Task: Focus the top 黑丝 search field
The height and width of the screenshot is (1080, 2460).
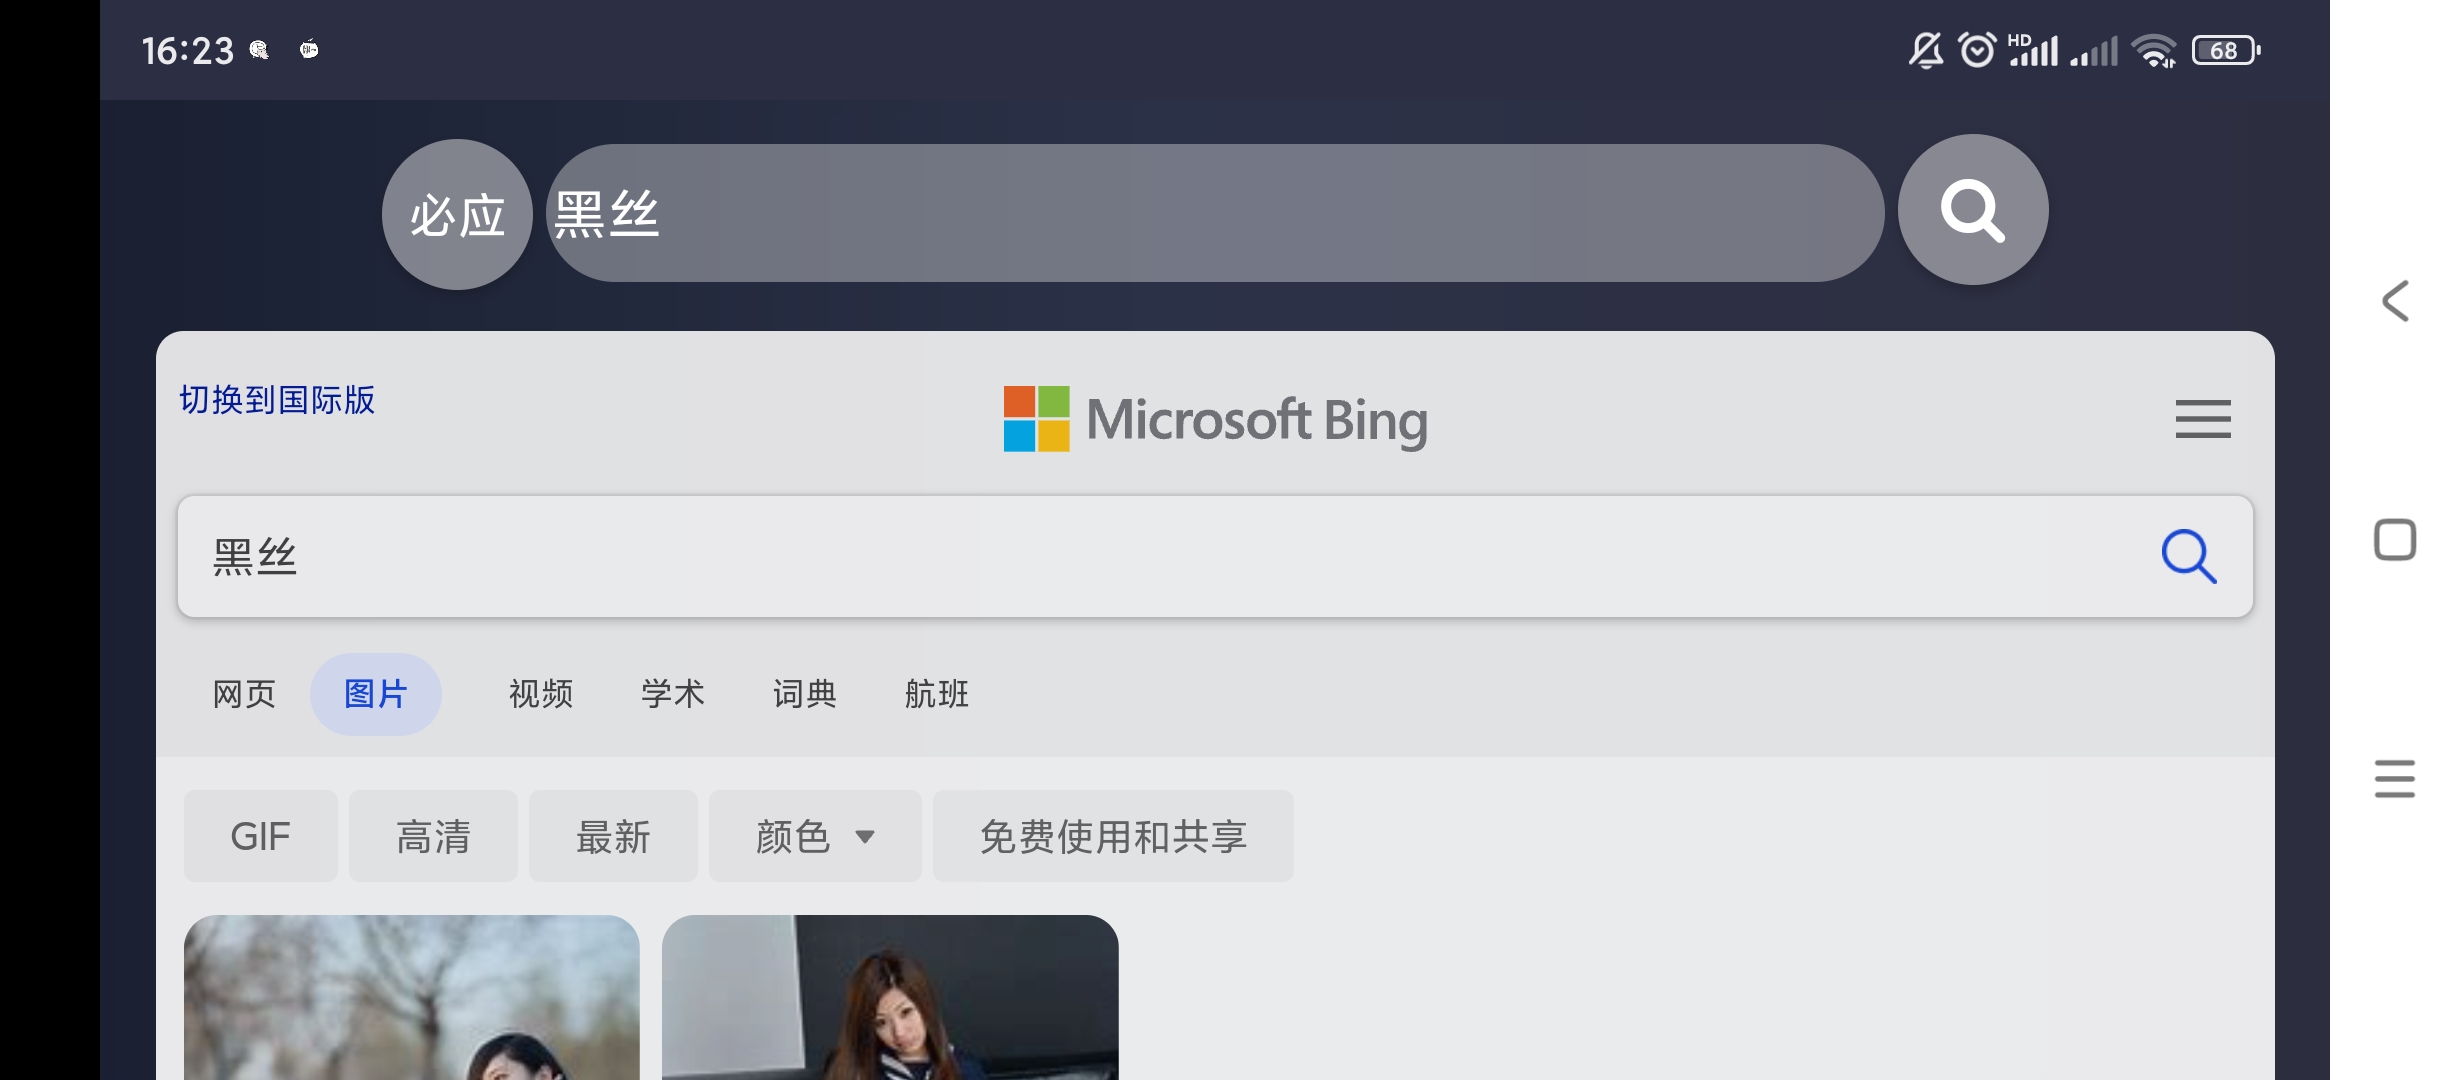Action: pos(1215,213)
